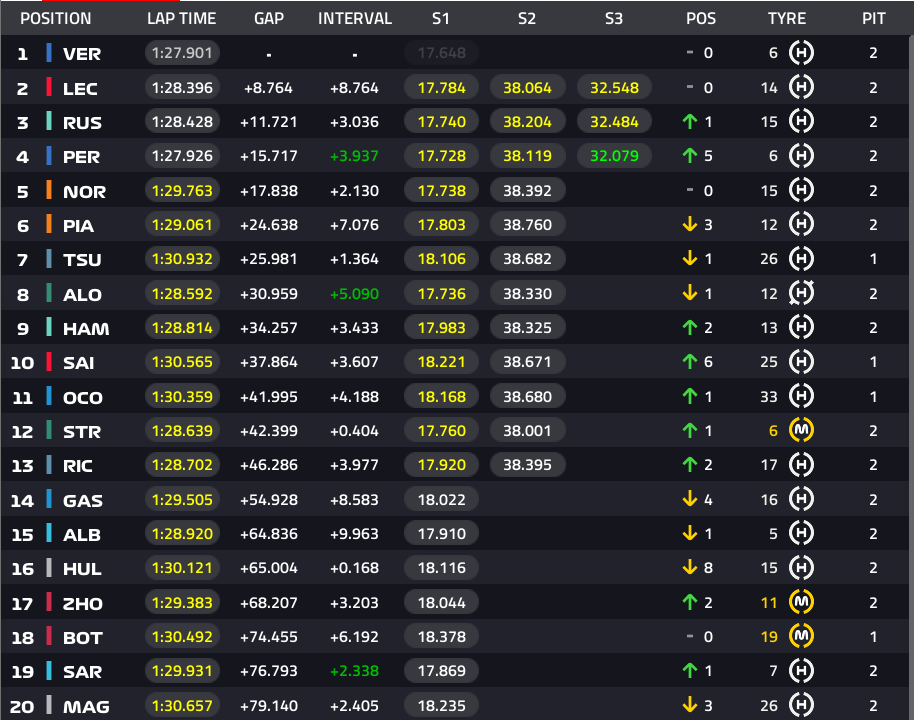This screenshot has height=720, width=914.
Task: Click the yellow medium tyre icon for STR
Action: pyautogui.click(x=801, y=430)
